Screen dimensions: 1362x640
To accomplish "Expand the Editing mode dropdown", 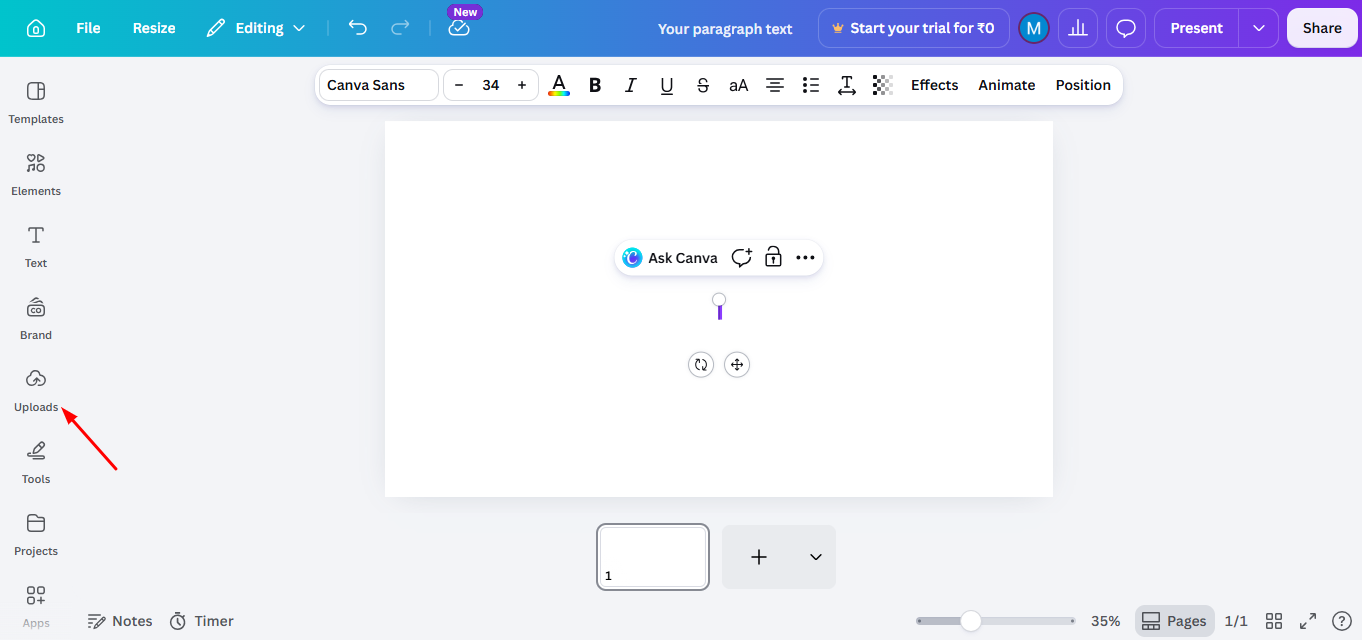I will coord(256,28).
